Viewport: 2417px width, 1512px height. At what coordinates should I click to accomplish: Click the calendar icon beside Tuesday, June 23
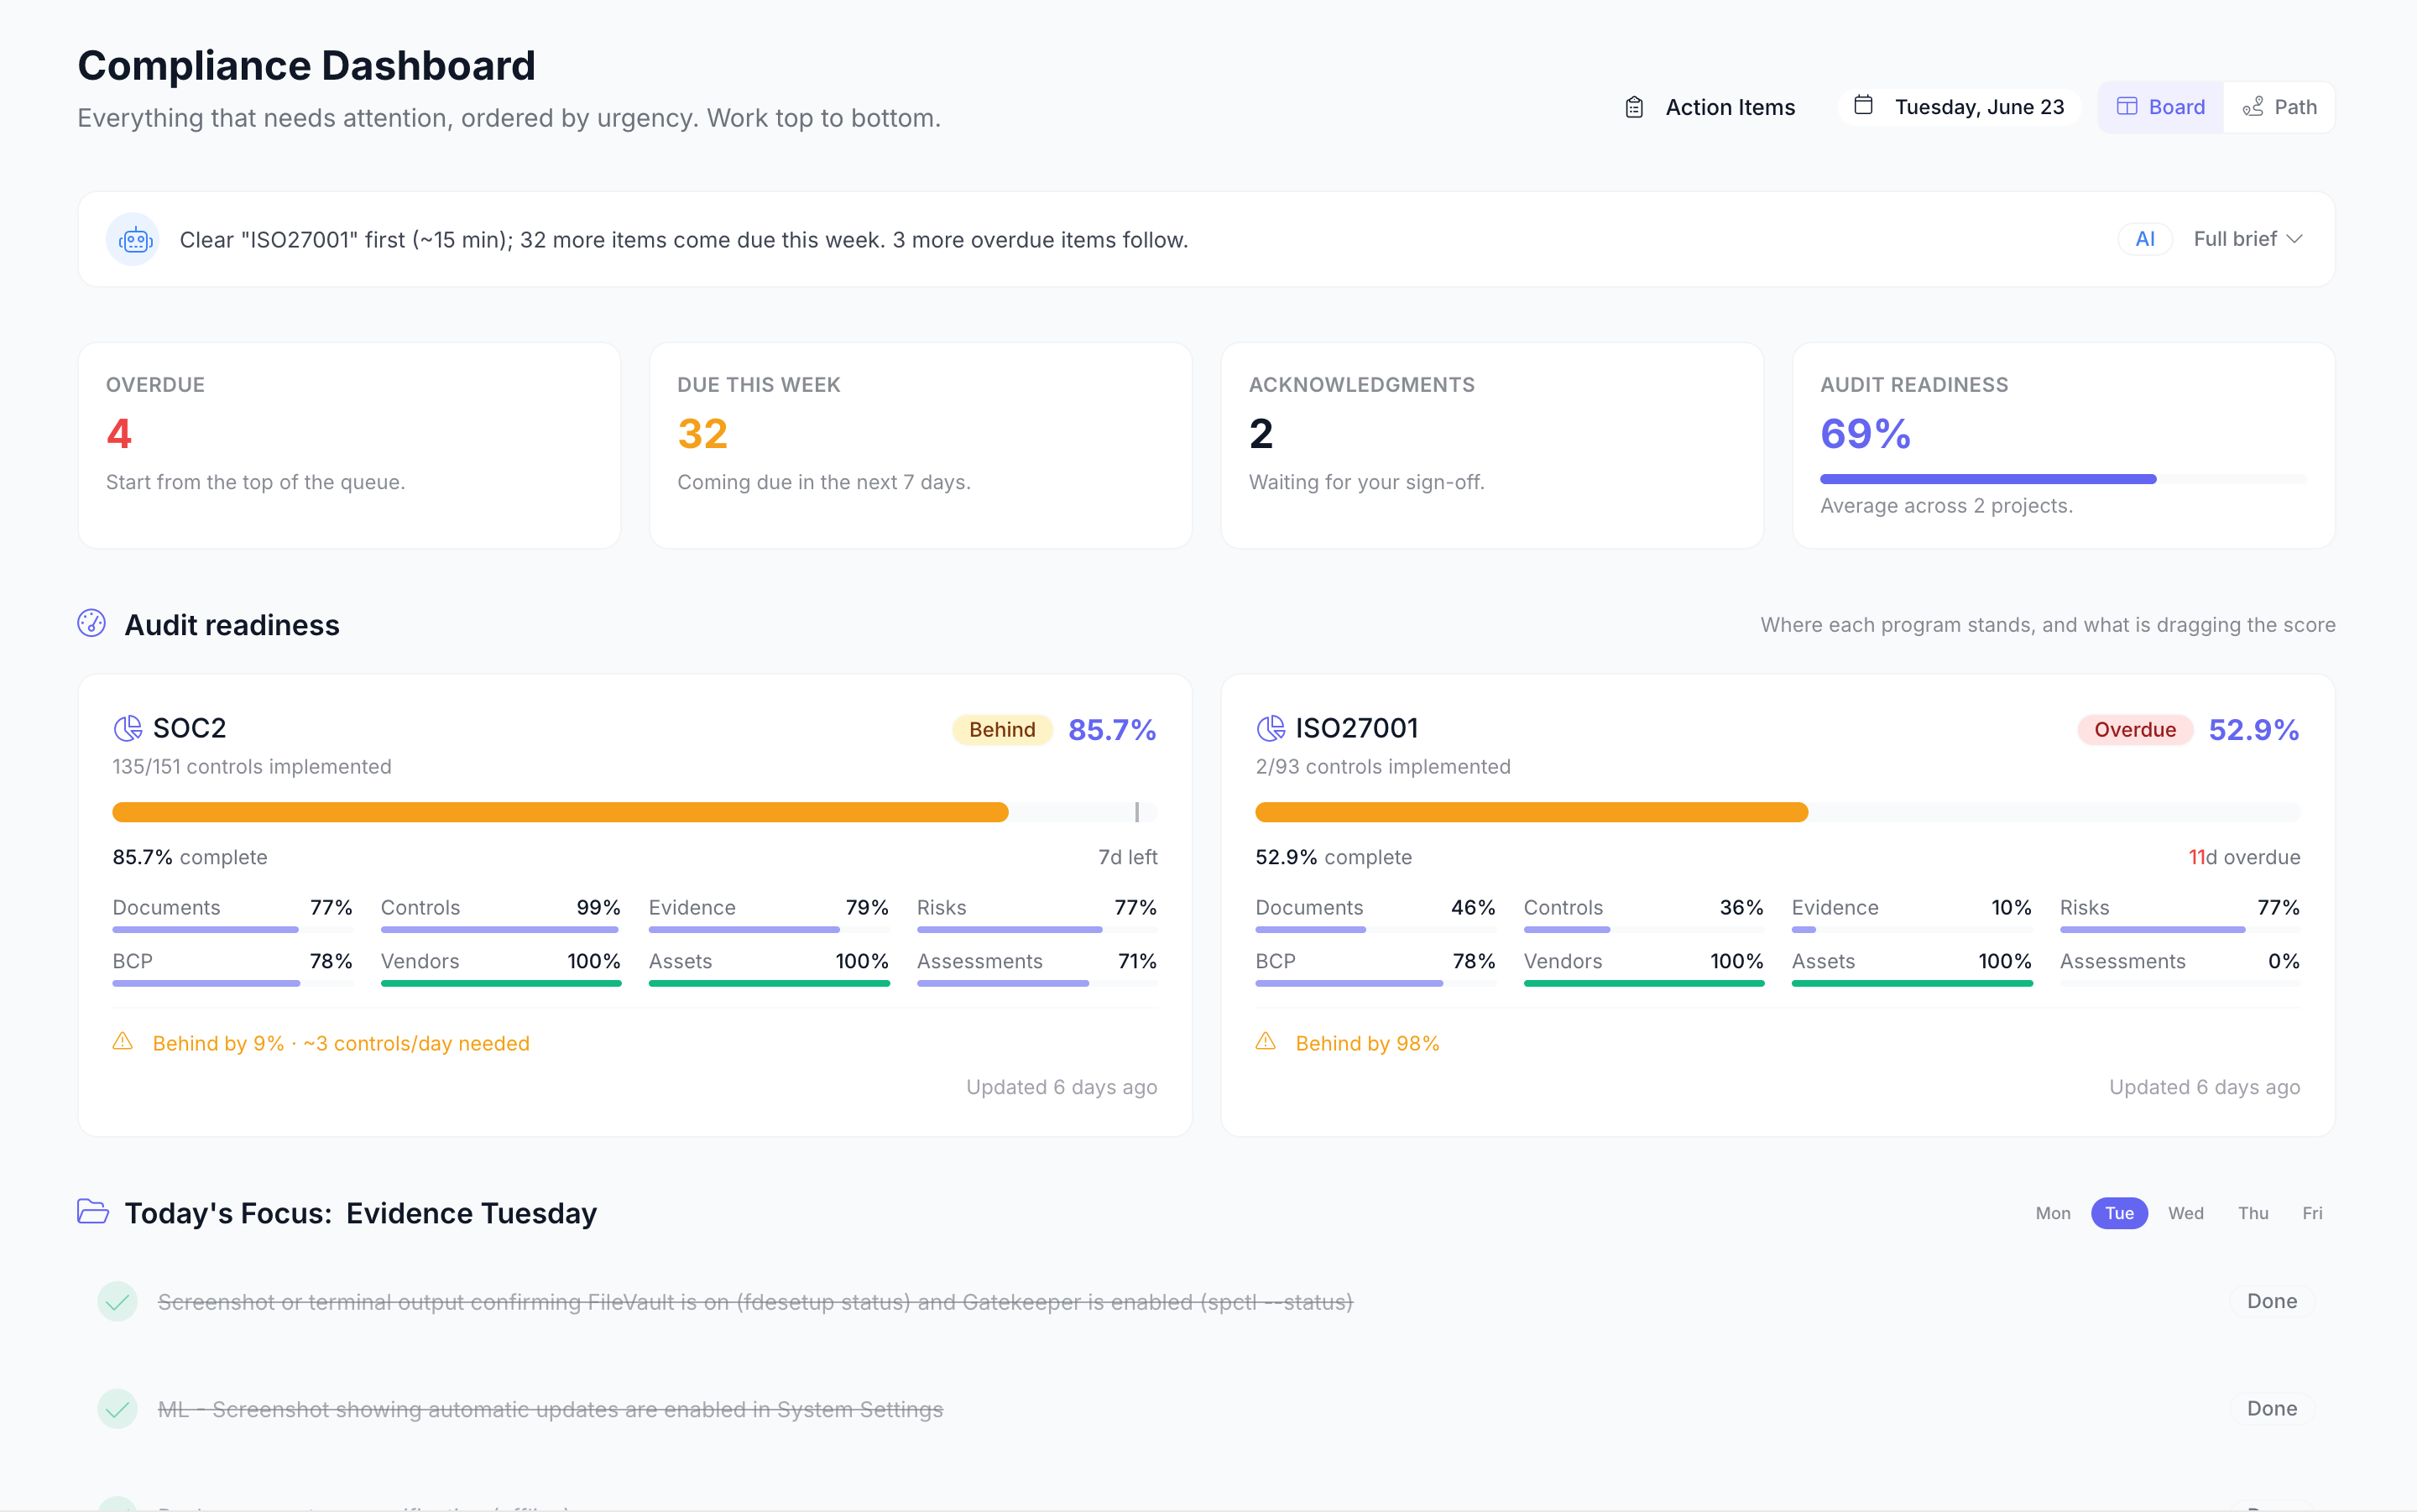1863,105
